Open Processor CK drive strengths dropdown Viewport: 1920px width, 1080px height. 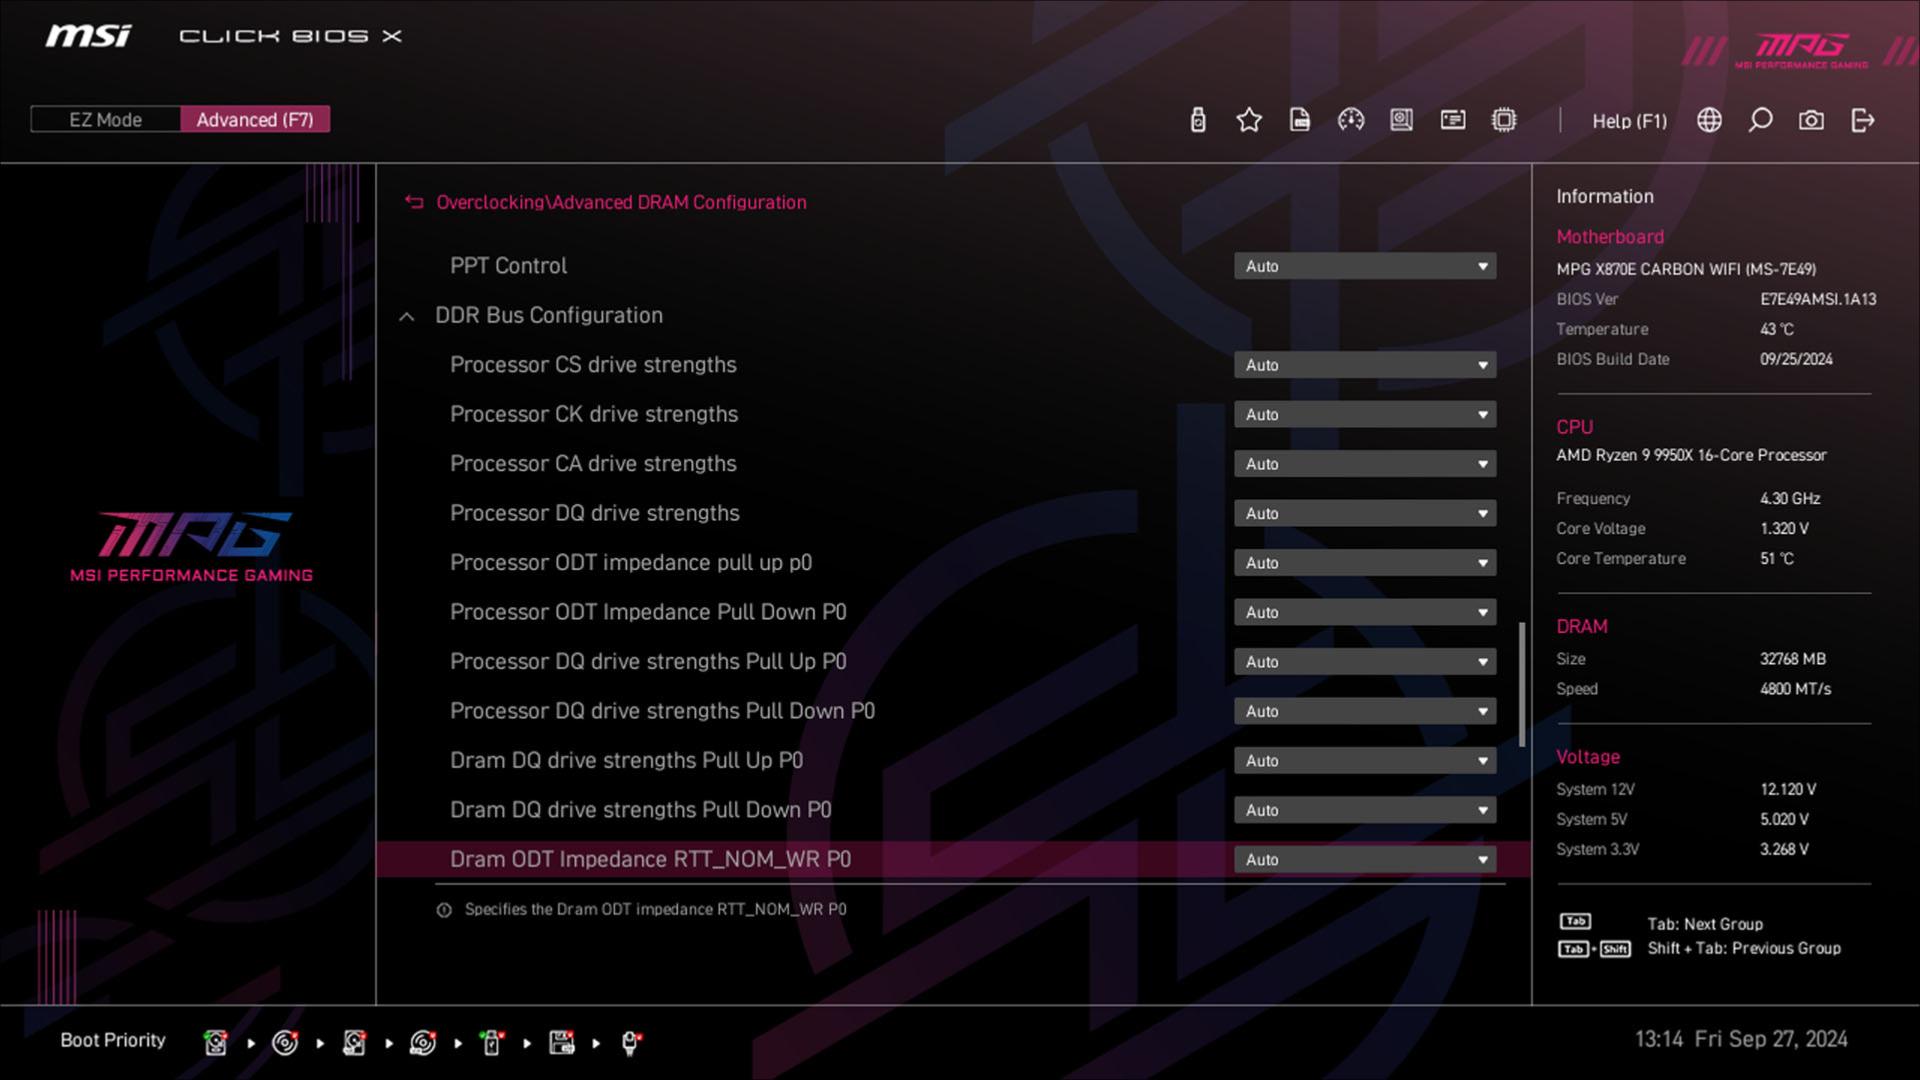[x=1365, y=414]
